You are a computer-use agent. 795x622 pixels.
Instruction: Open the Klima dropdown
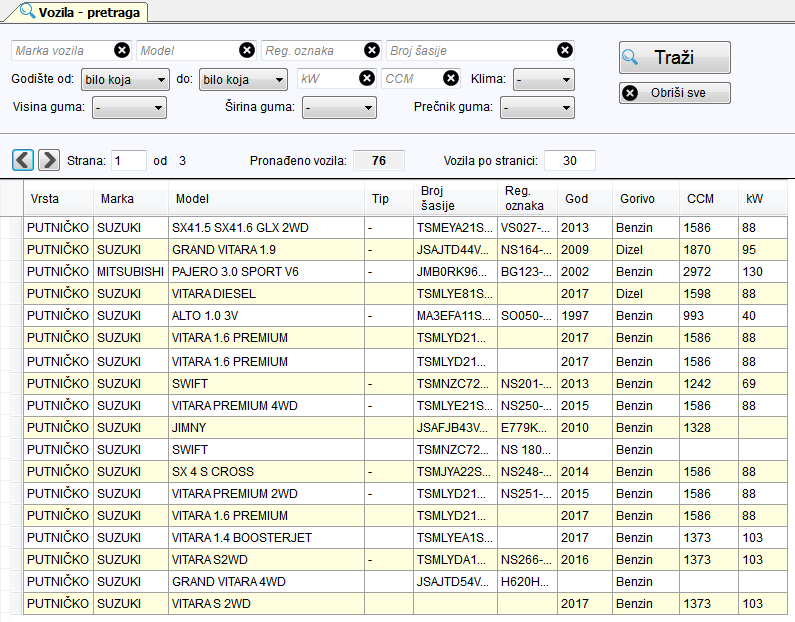pyautogui.click(x=544, y=80)
